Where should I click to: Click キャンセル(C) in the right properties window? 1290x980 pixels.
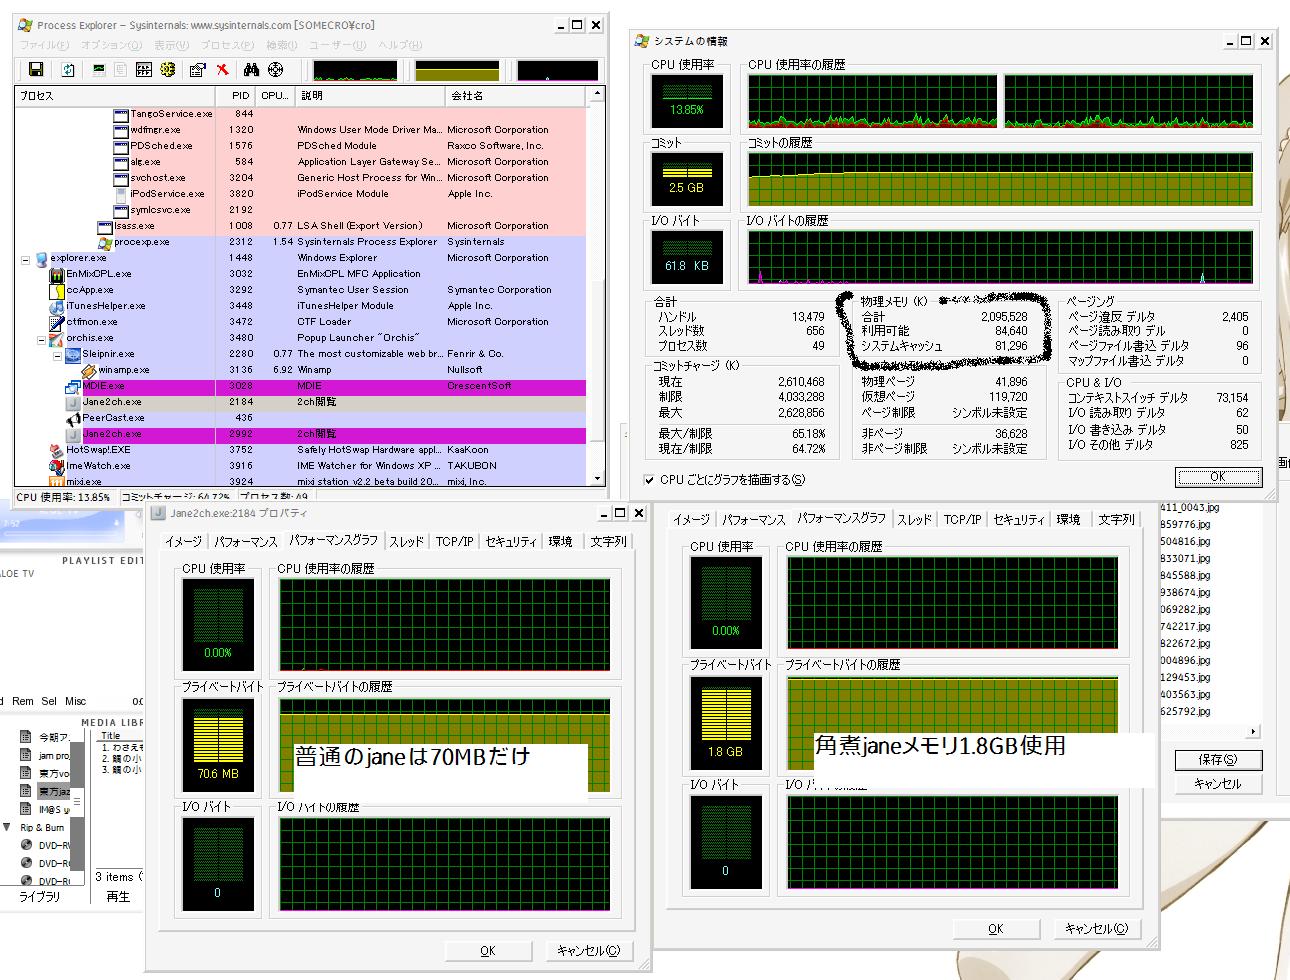[x=1096, y=929]
